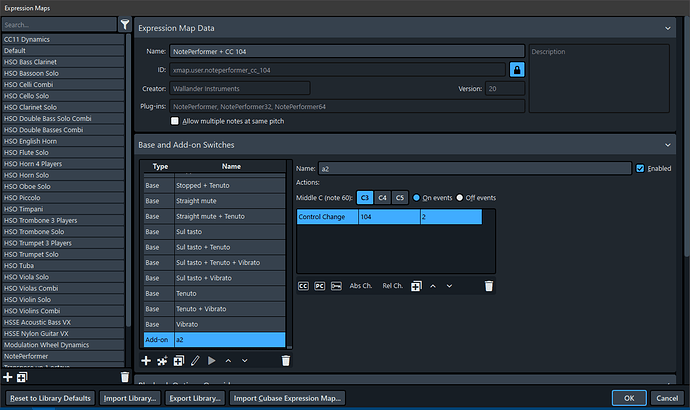Image resolution: width=690 pixels, height=410 pixels.
Task: Uncheck the Enabled checkbox
Action: click(640, 168)
